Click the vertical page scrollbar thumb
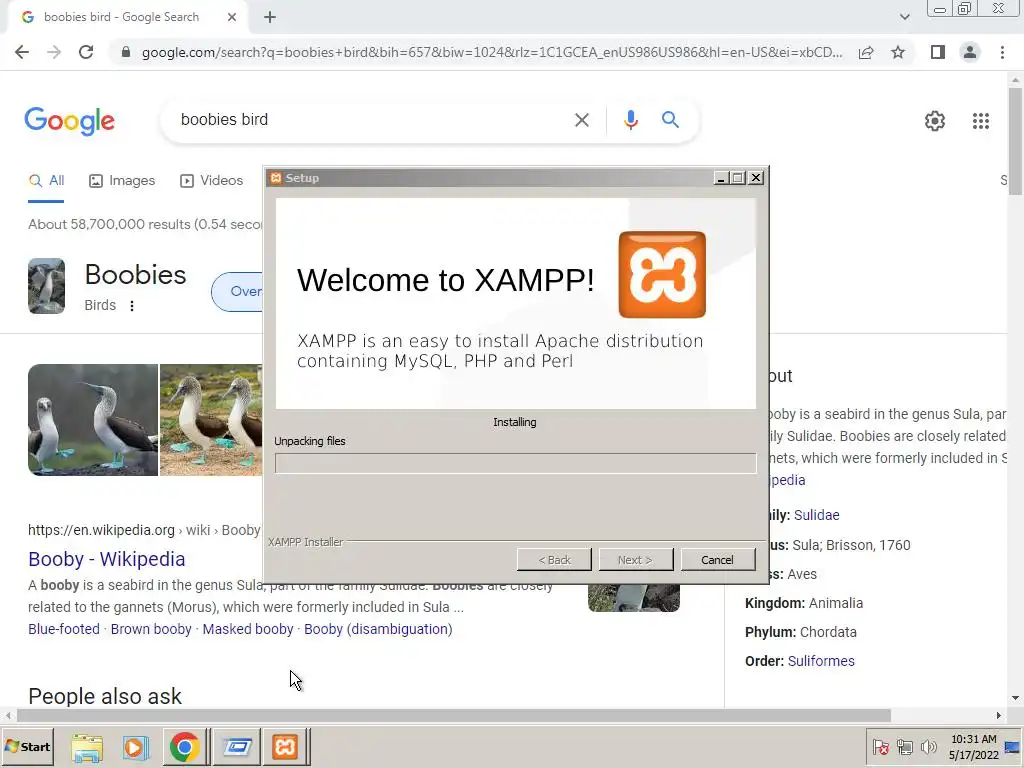The width and height of the screenshot is (1024, 768). coord(1015,140)
